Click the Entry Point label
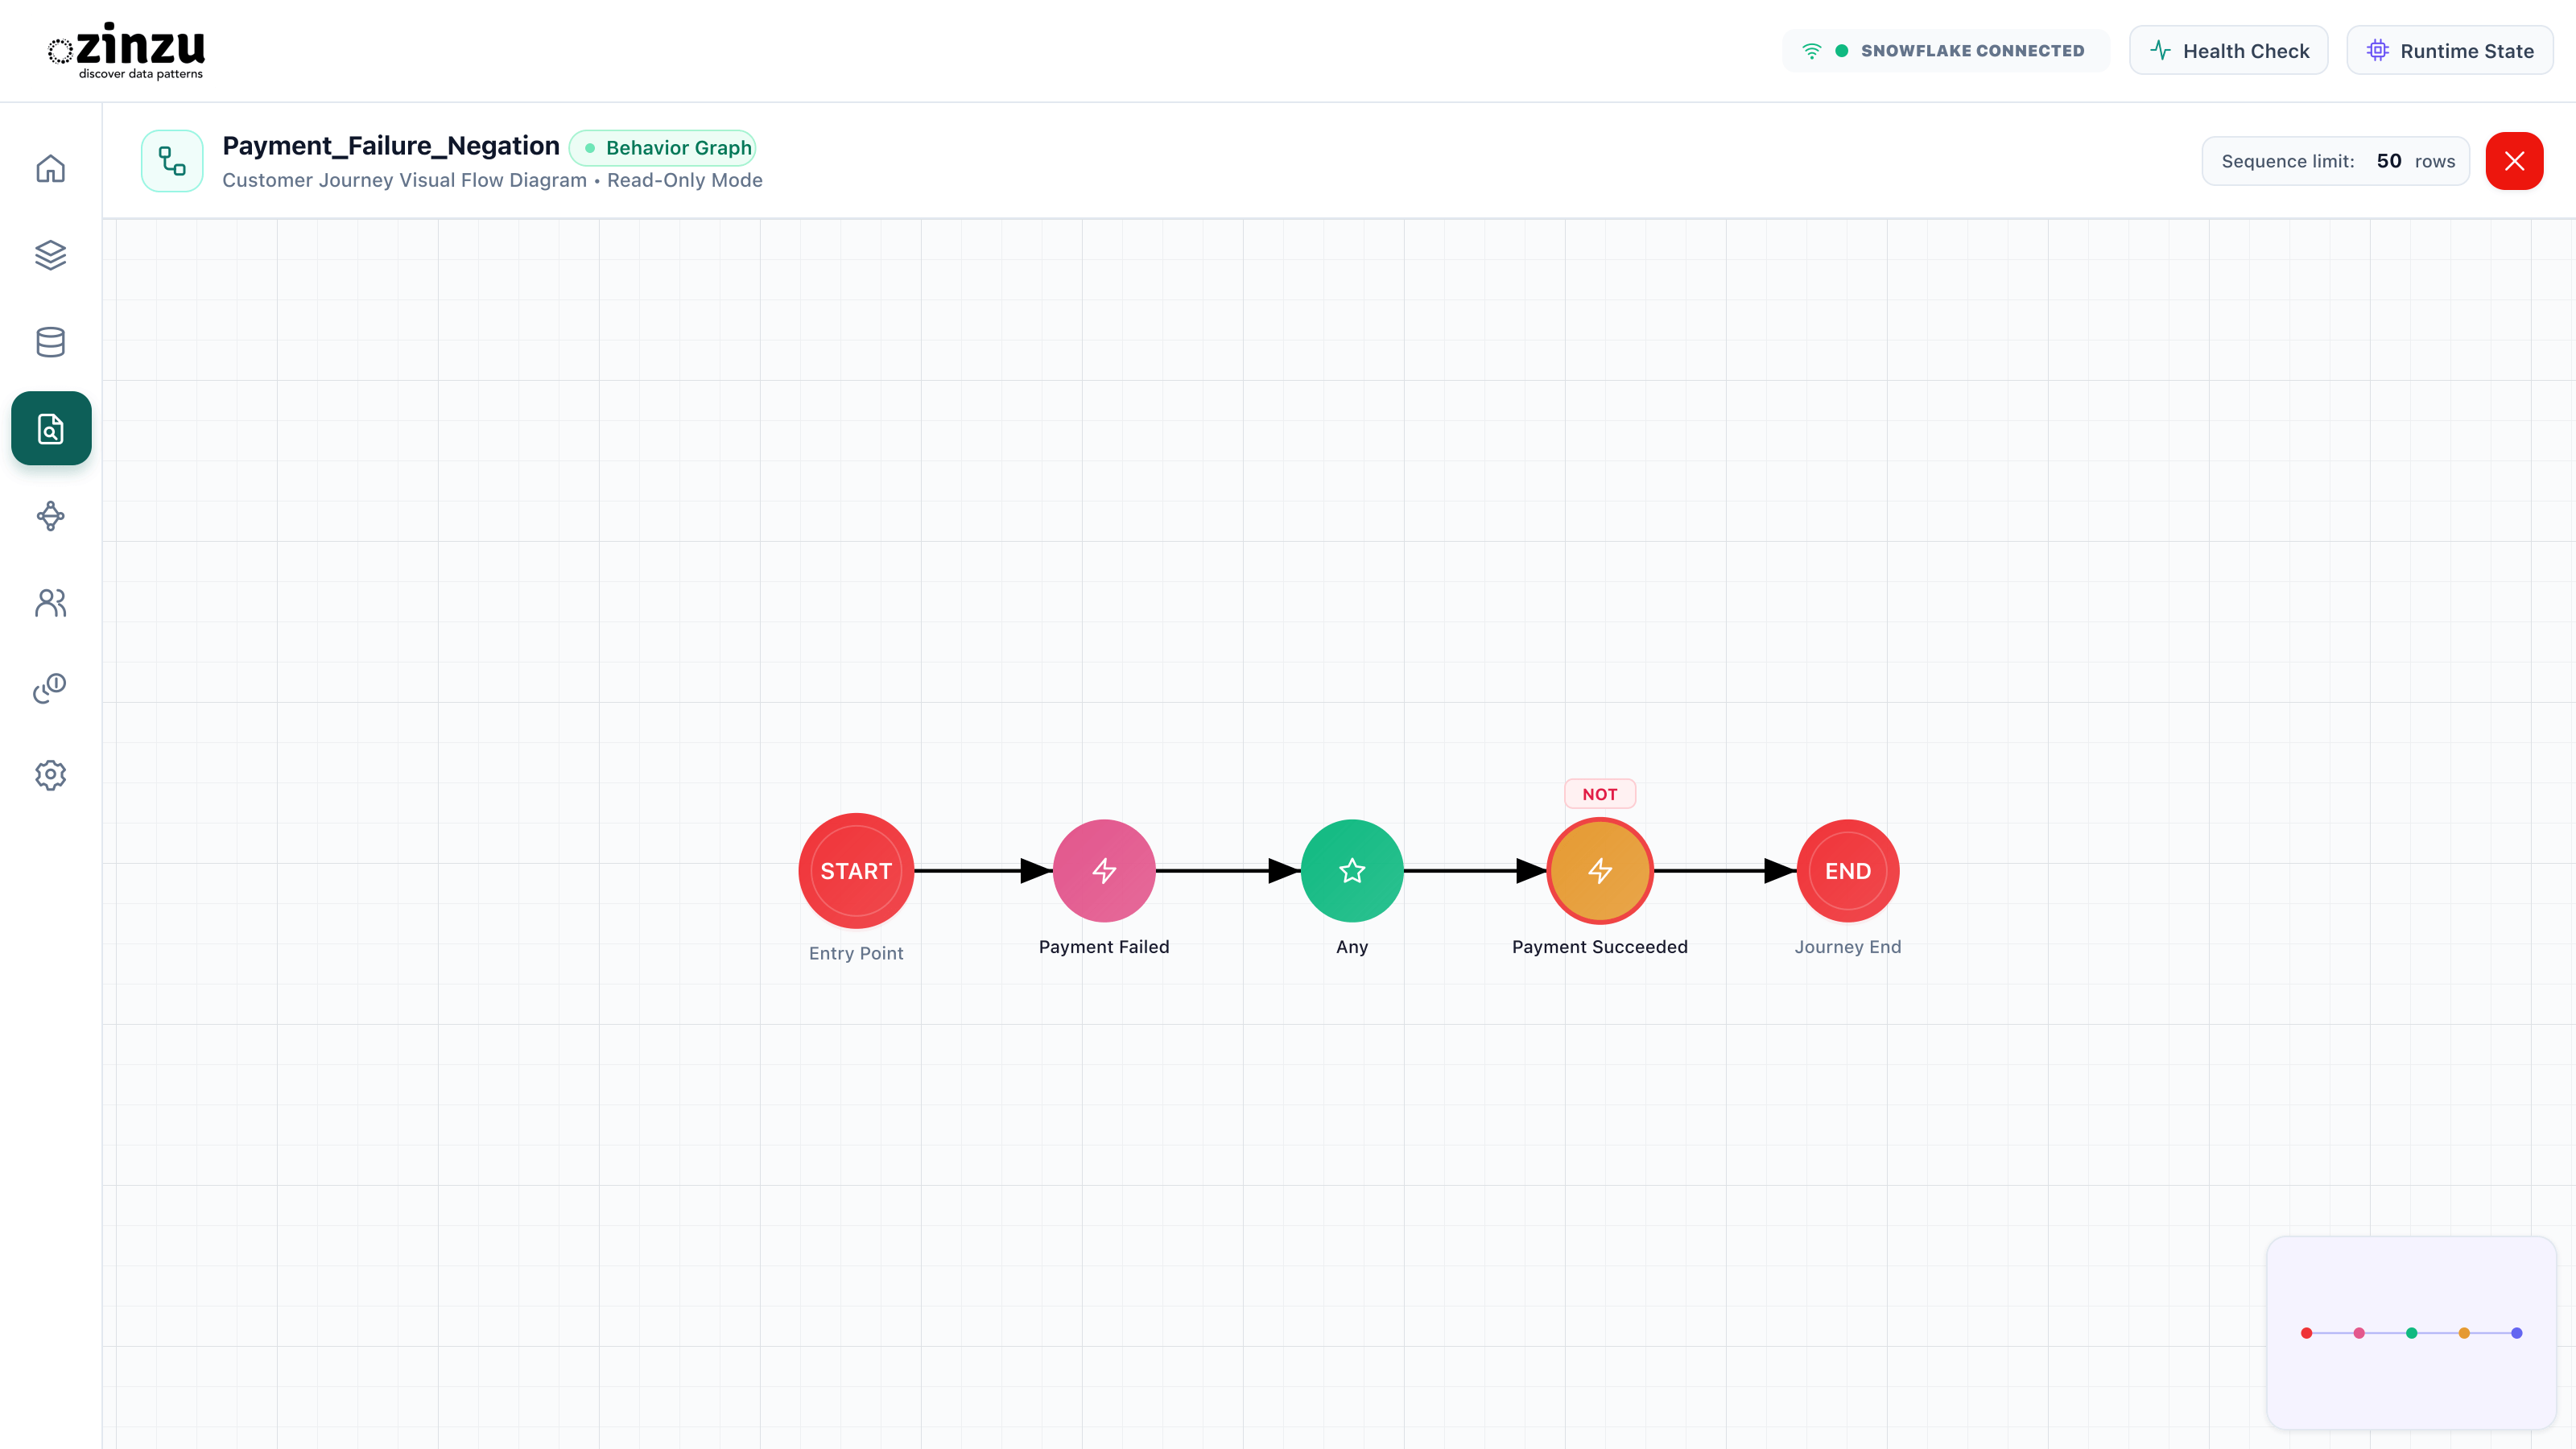 point(856,954)
